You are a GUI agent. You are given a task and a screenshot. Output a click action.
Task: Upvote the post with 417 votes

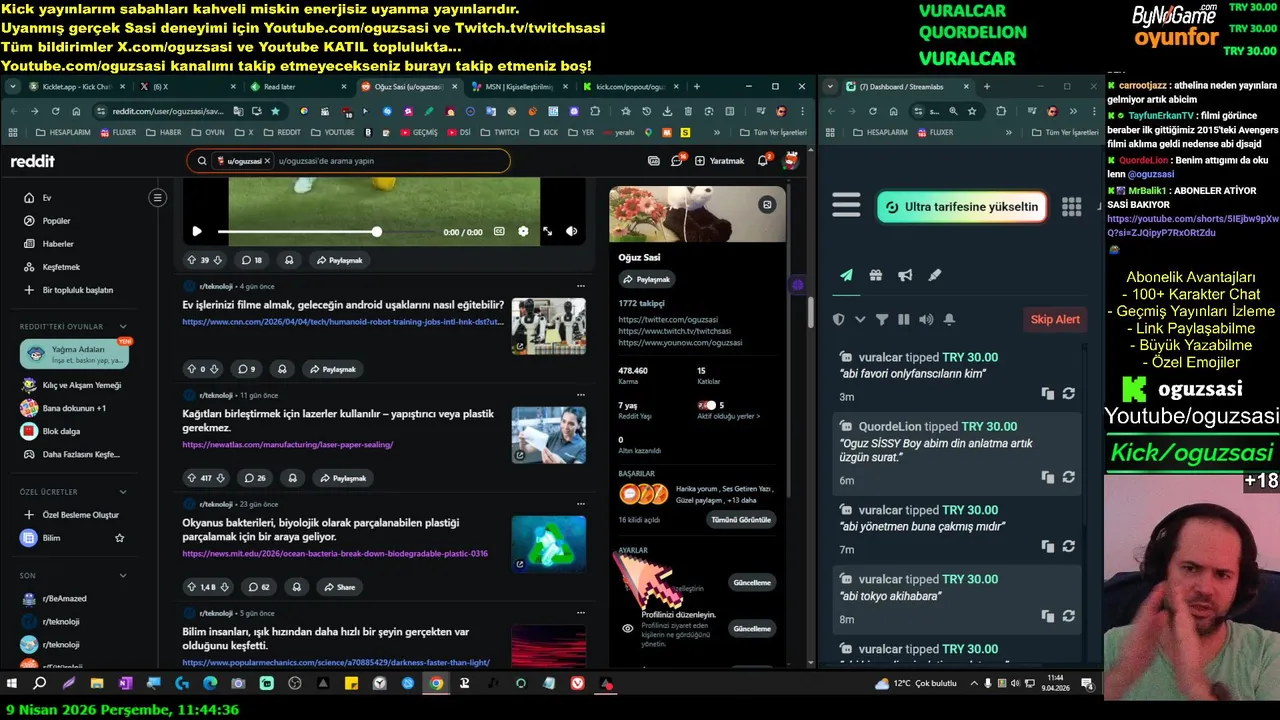coord(191,478)
